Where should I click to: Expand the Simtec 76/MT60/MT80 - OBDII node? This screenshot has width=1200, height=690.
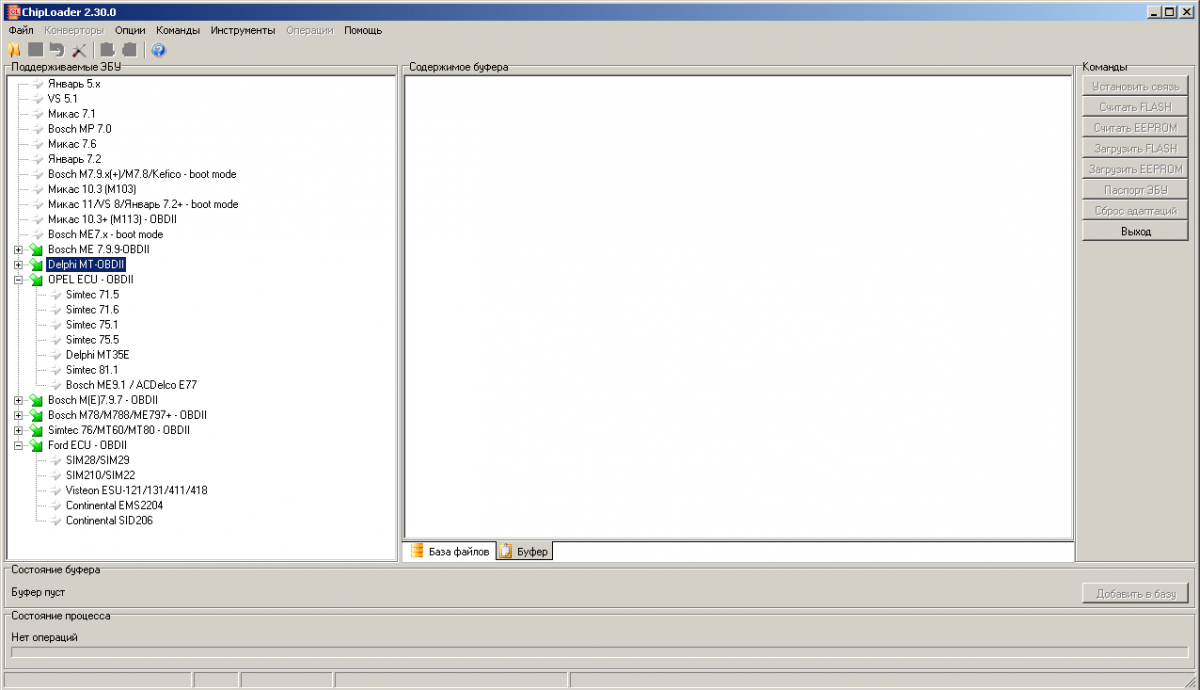pos(19,430)
